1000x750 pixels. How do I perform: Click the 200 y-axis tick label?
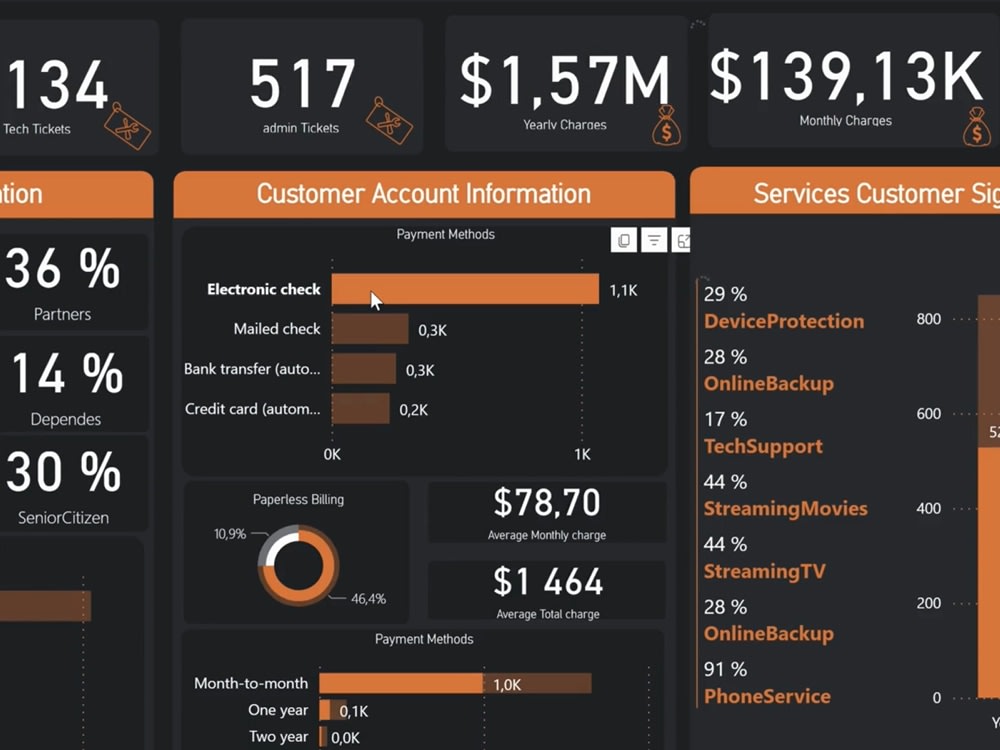click(x=929, y=603)
